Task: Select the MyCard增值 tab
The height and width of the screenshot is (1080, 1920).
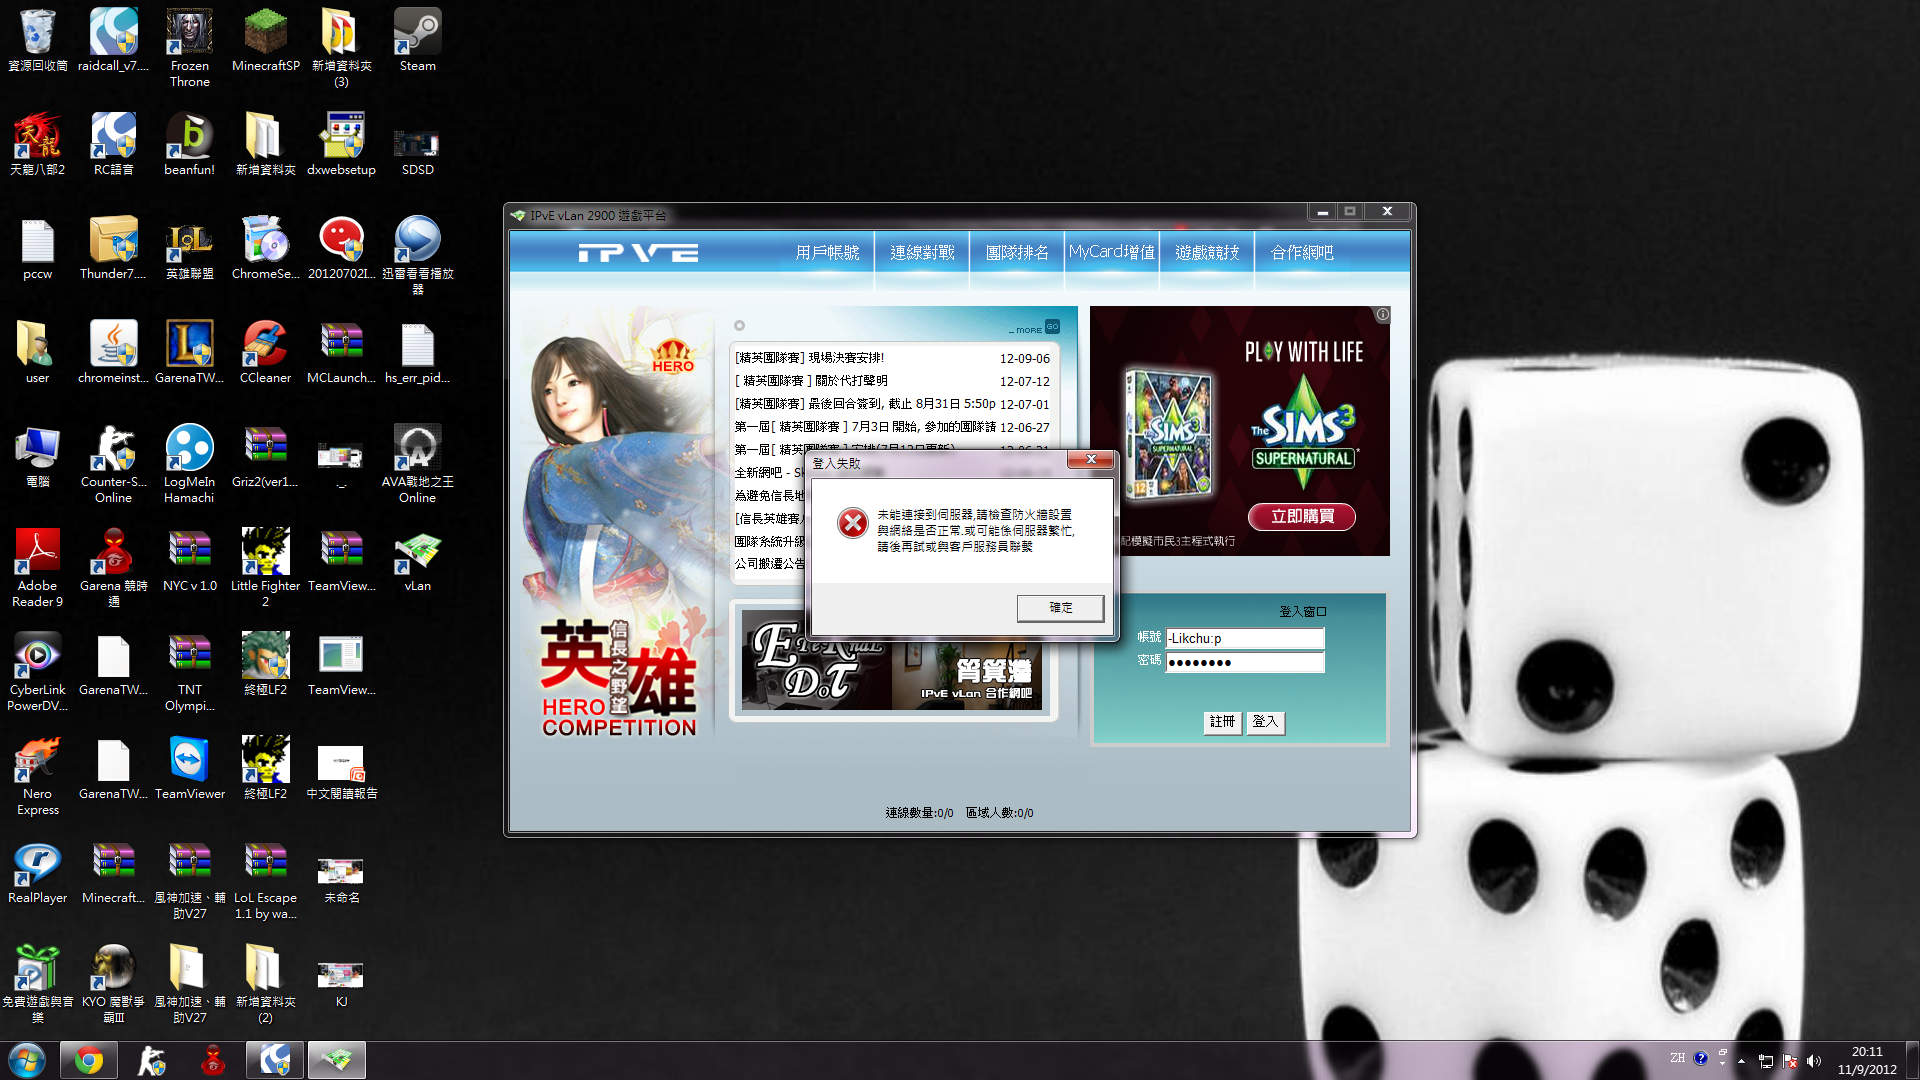Action: [x=1111, y=253]
